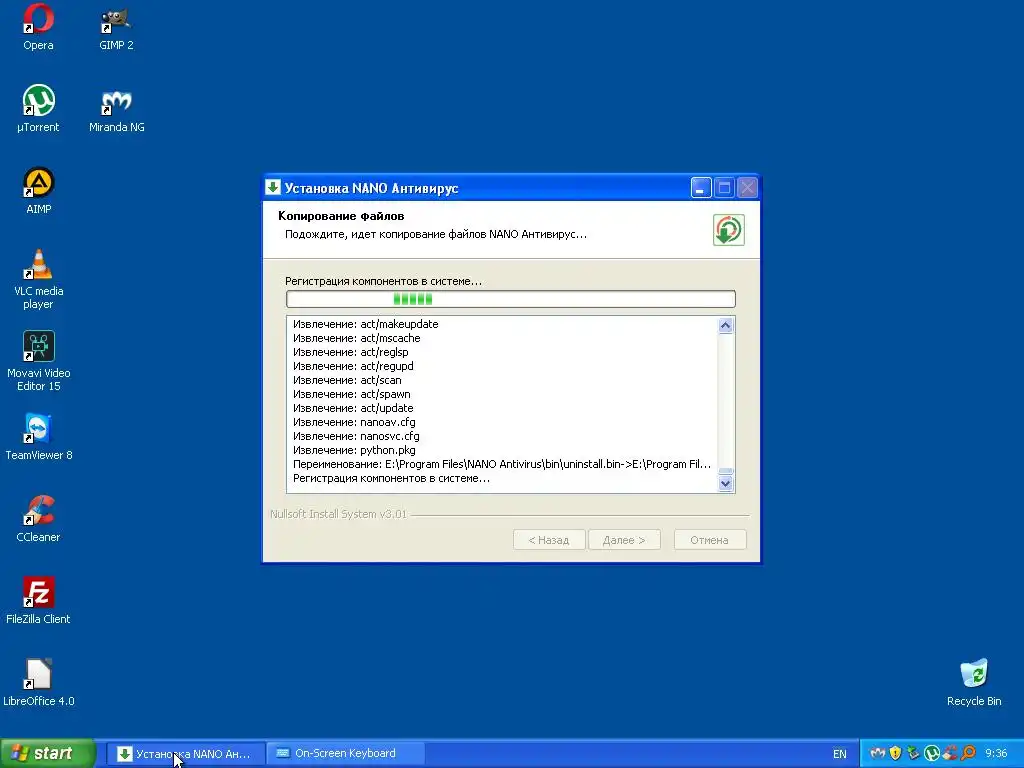Screen dimensions: 1024x768
Task: Select the Recycle Bin icon
Action: coord(974,683)
